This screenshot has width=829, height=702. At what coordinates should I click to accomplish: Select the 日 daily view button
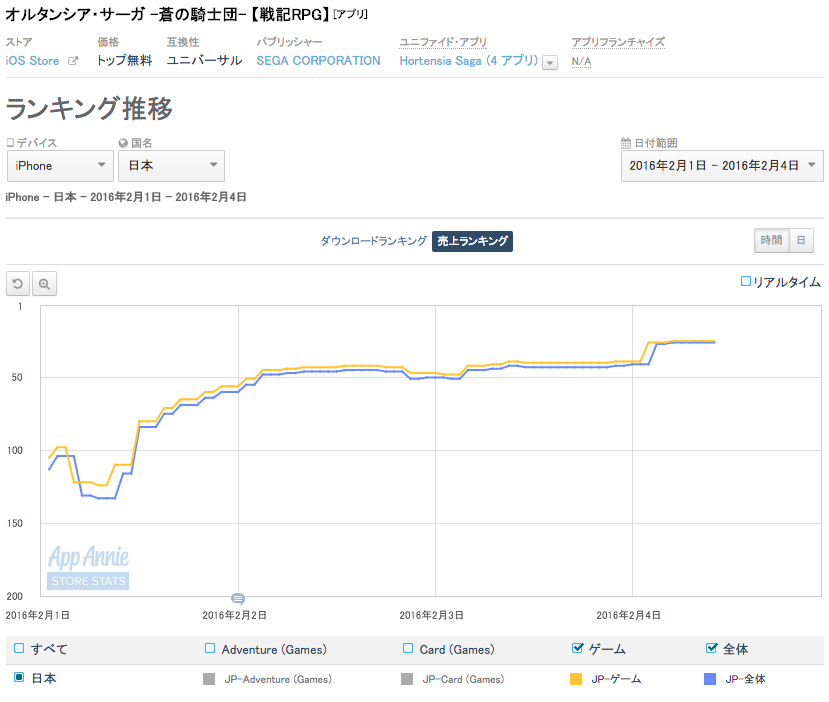point(801,241)
